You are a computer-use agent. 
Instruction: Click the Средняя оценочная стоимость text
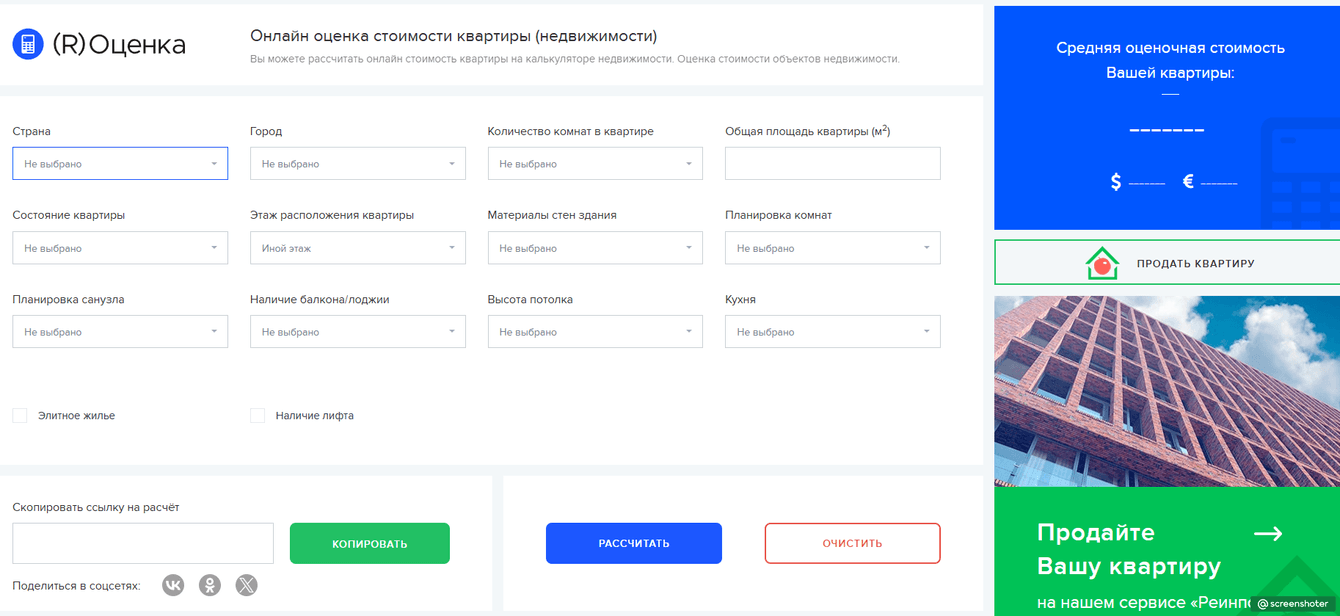pyautogui.click(x=1170, y=47)
